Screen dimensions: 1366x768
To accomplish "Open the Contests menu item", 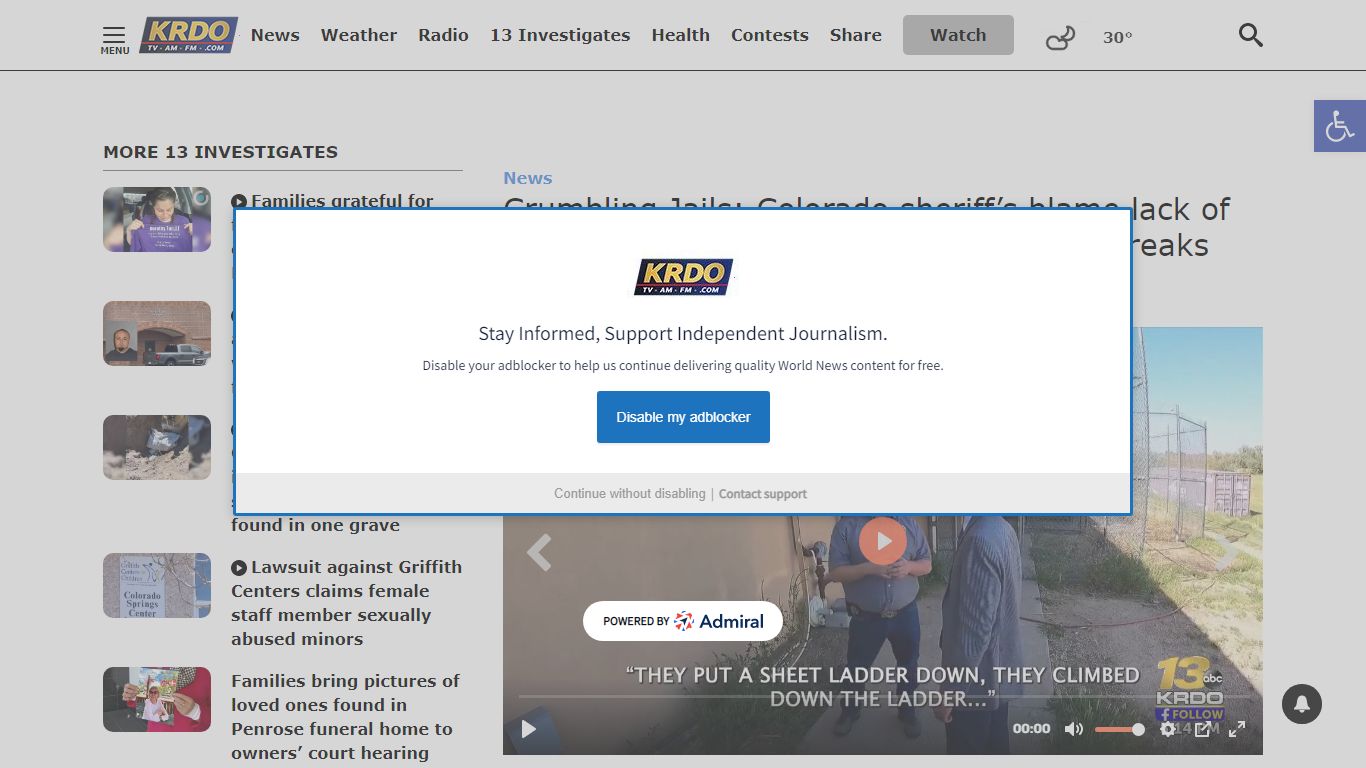I will click(769, 35).
